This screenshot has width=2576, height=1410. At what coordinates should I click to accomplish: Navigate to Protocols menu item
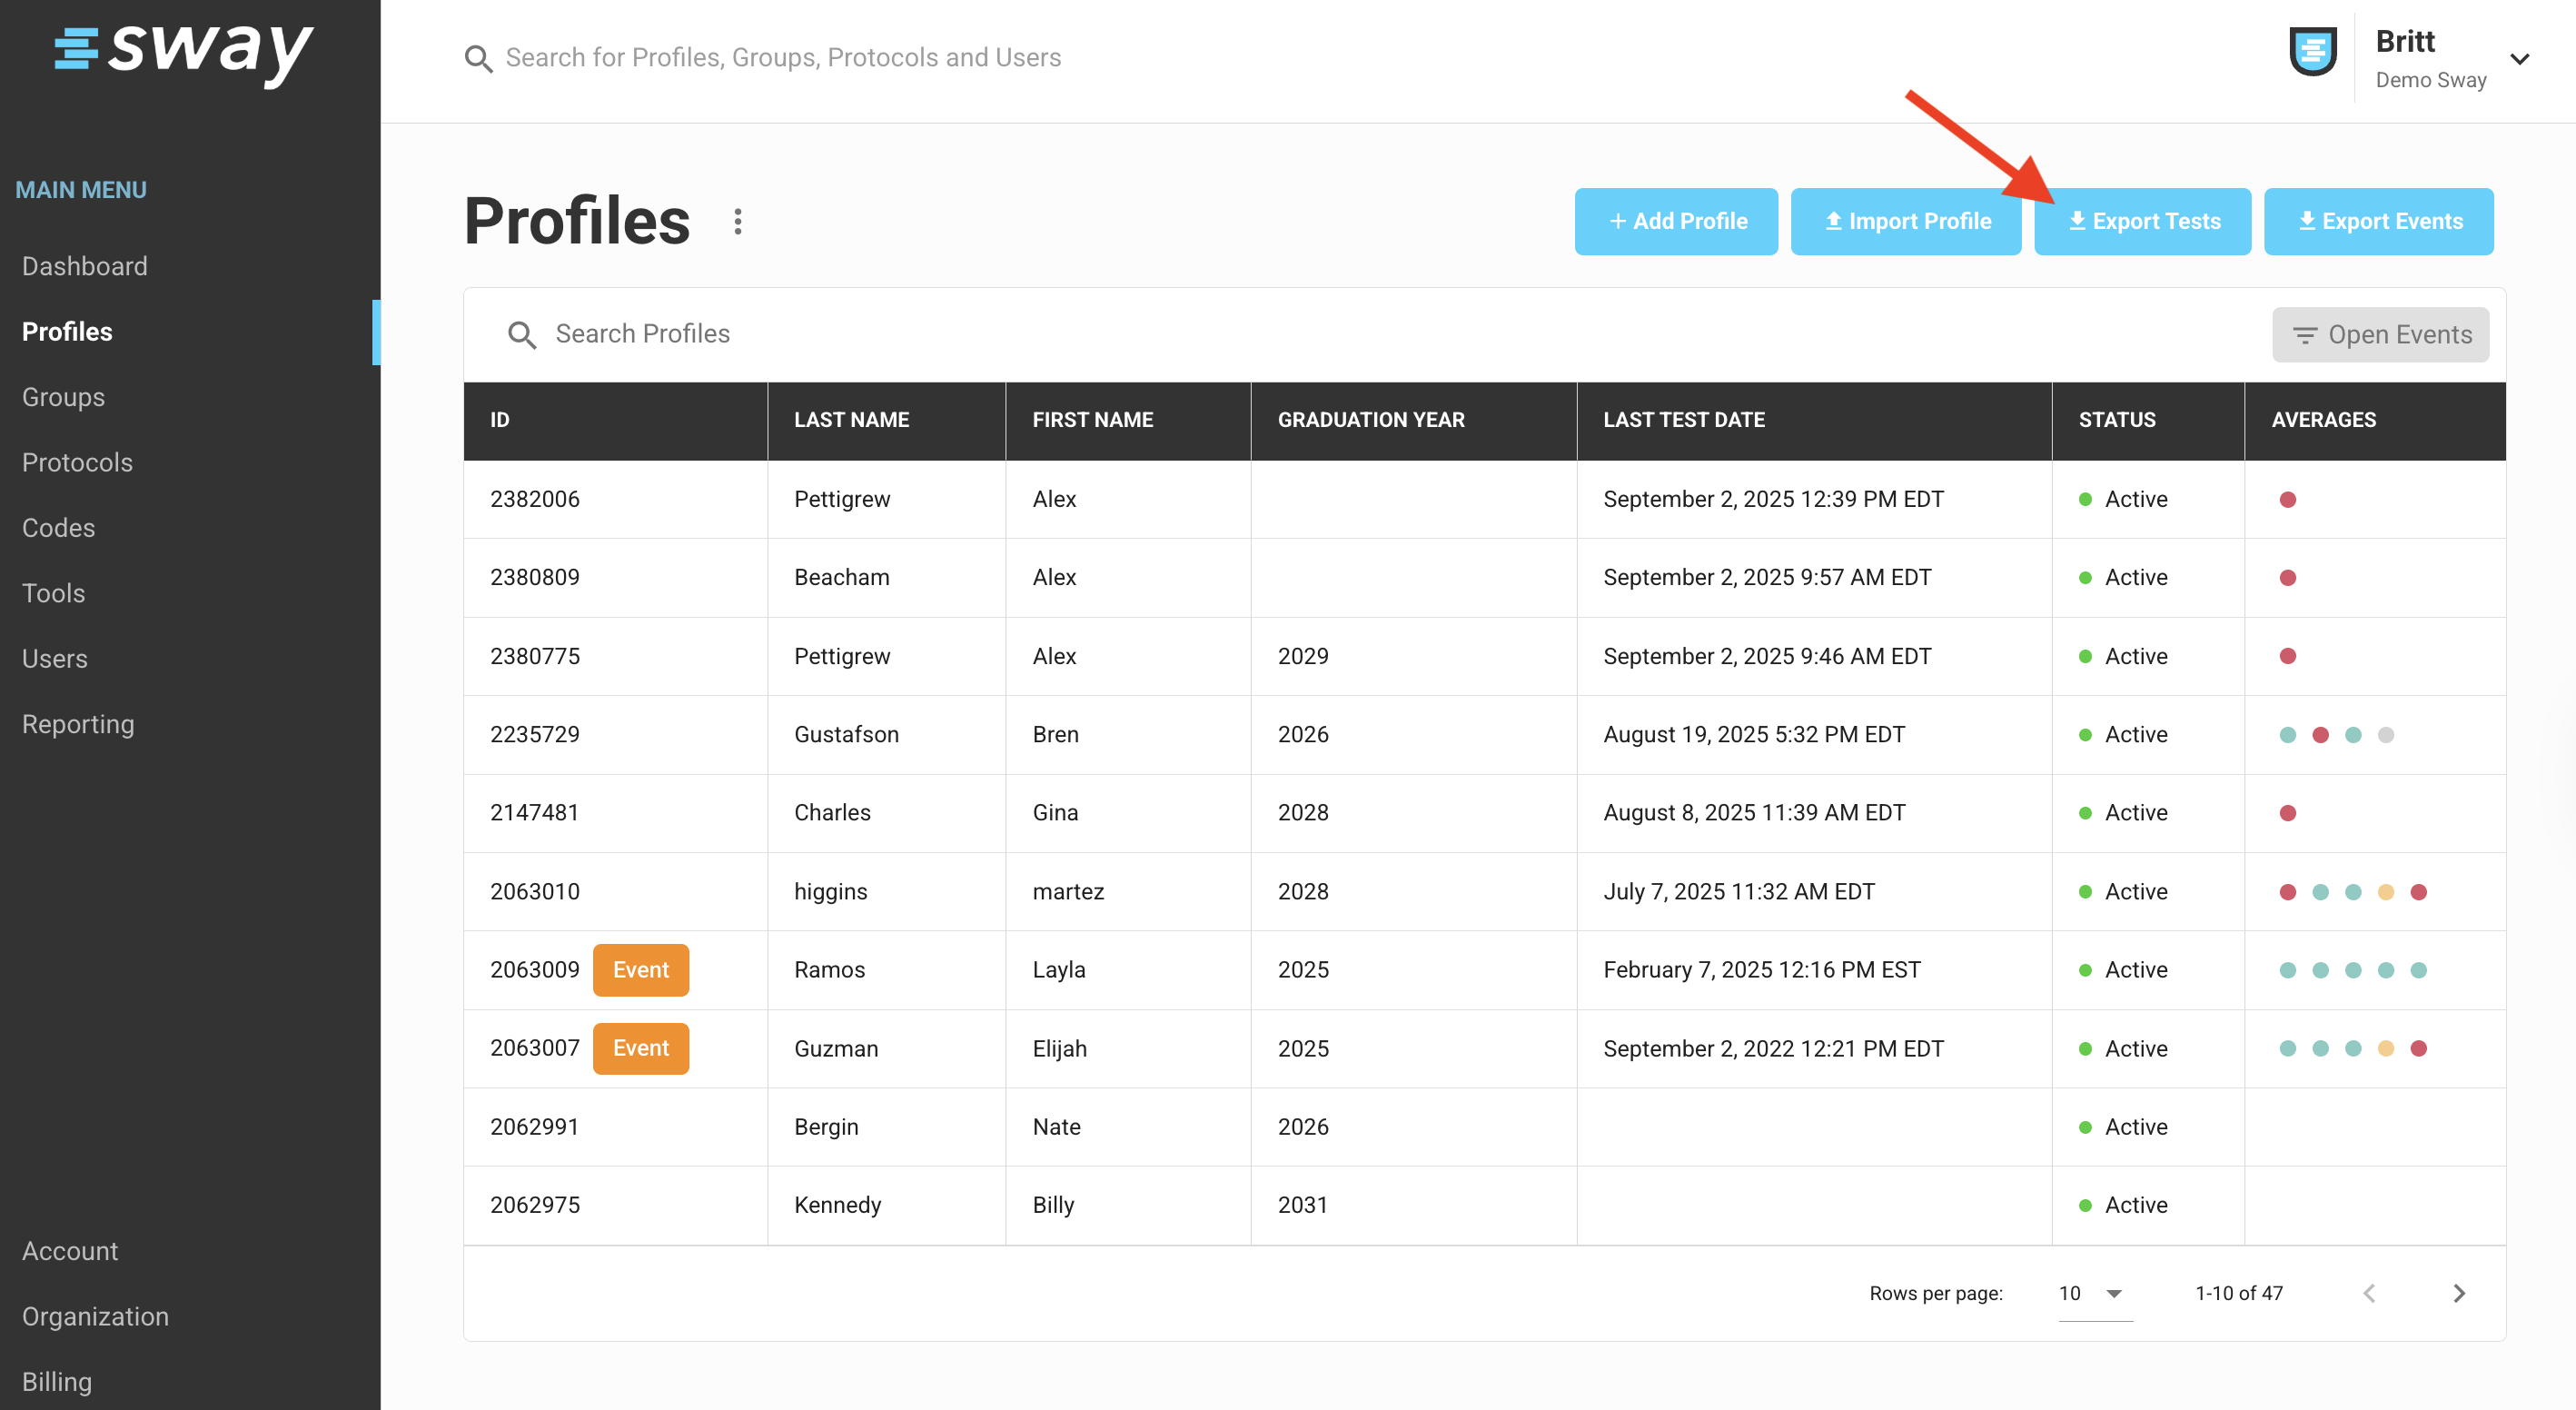coord(77,462)
